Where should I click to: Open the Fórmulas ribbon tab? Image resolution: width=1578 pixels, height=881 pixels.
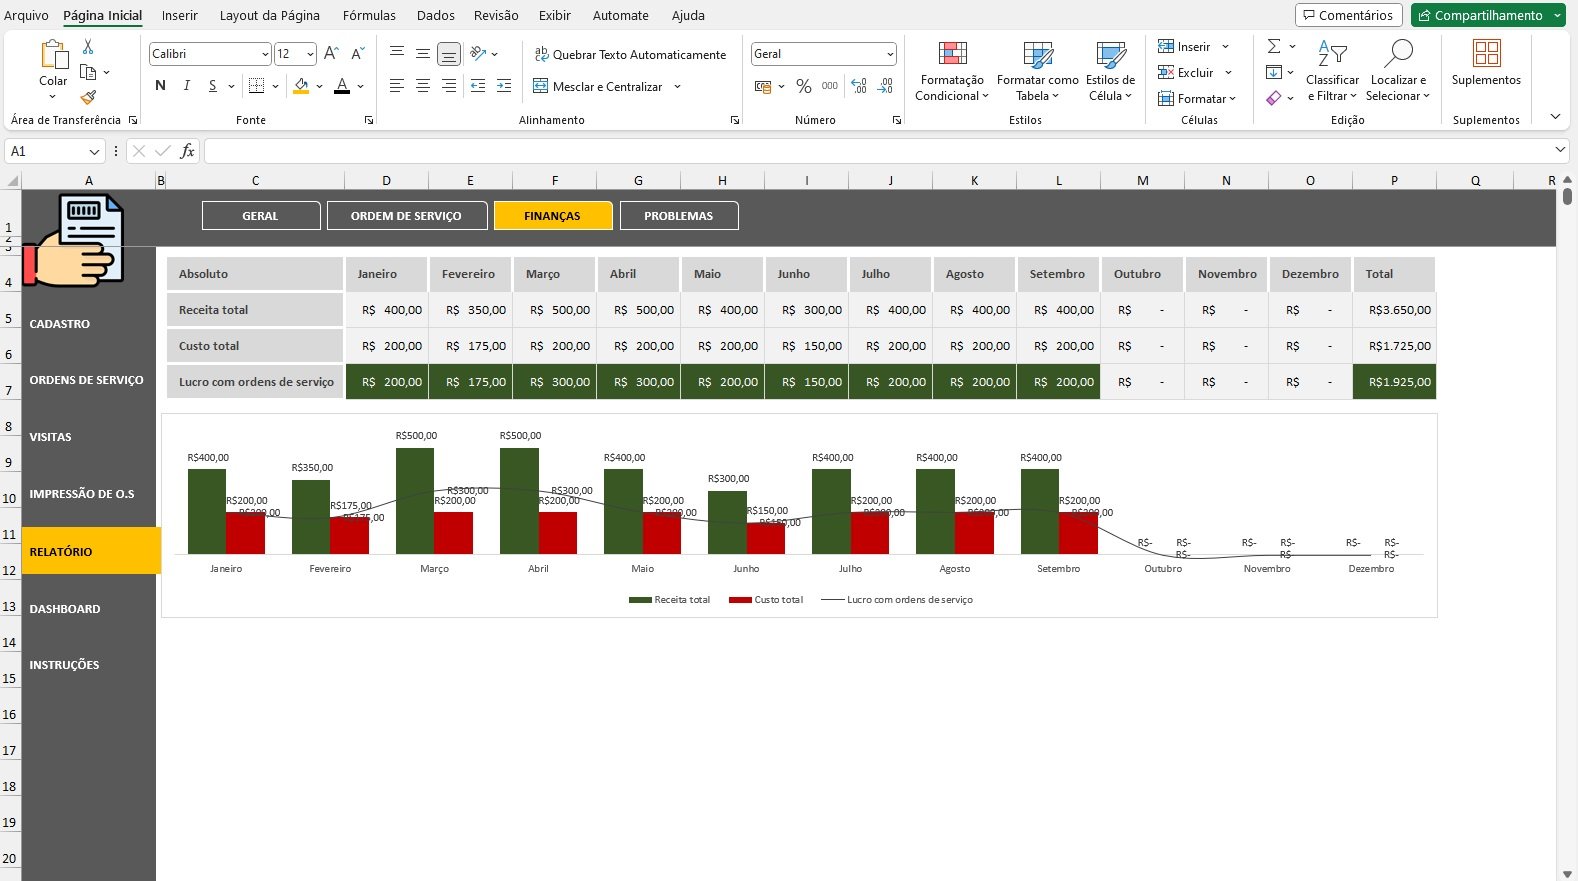pos(369,15)
